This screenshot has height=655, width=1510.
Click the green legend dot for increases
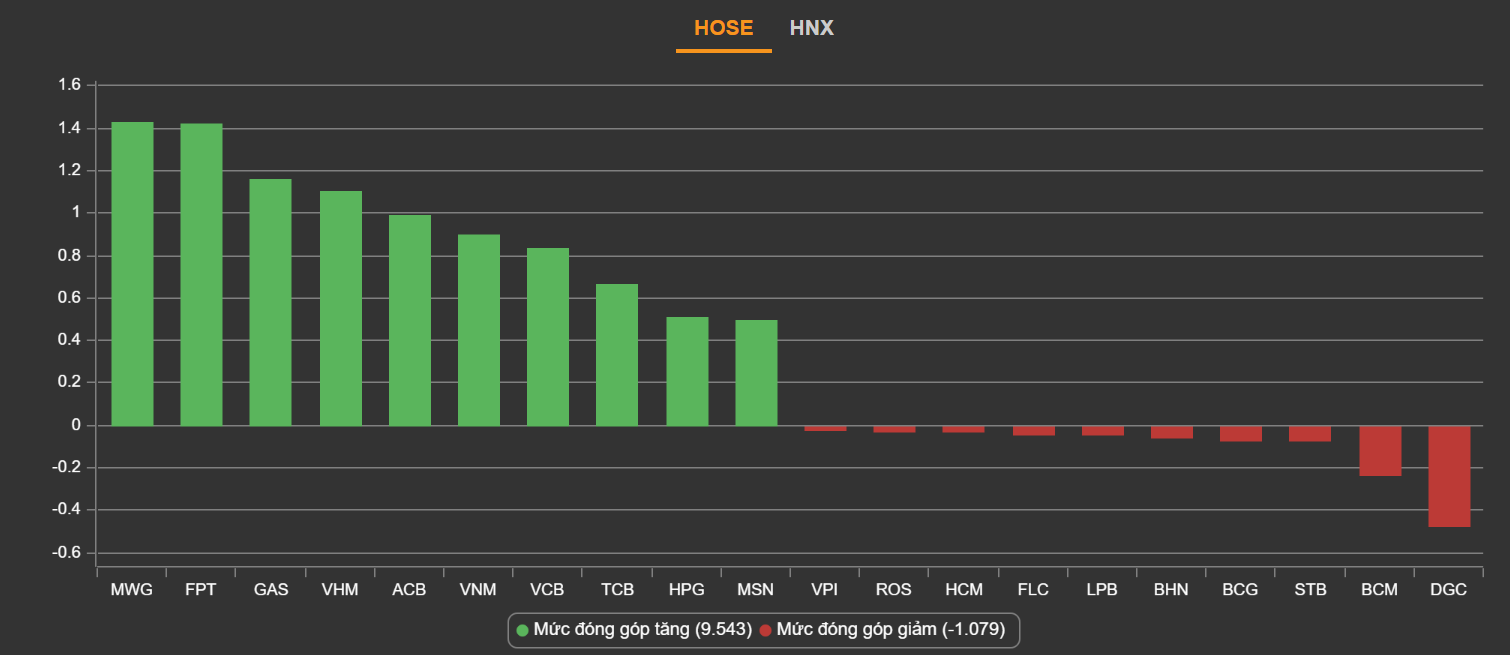(x=522, y=630)
